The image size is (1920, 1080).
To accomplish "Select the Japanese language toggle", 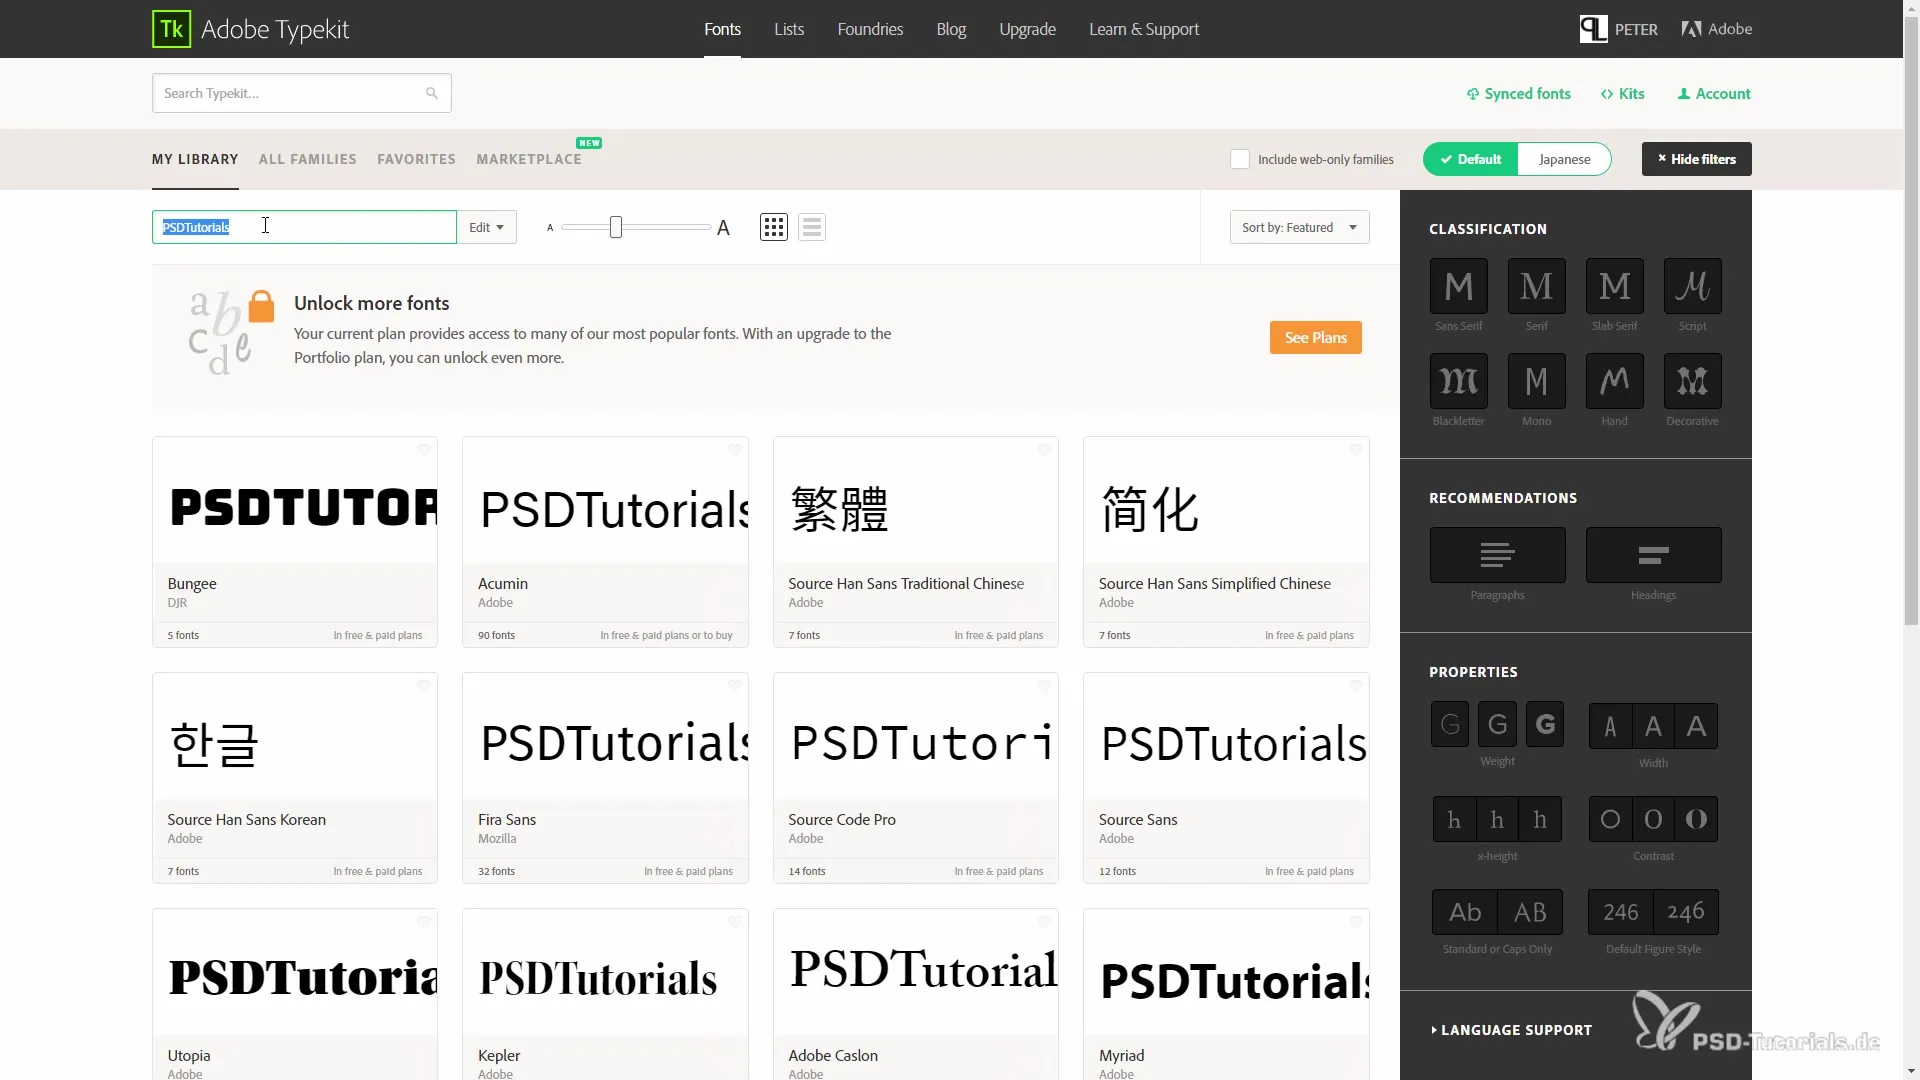I will 1564,159.
